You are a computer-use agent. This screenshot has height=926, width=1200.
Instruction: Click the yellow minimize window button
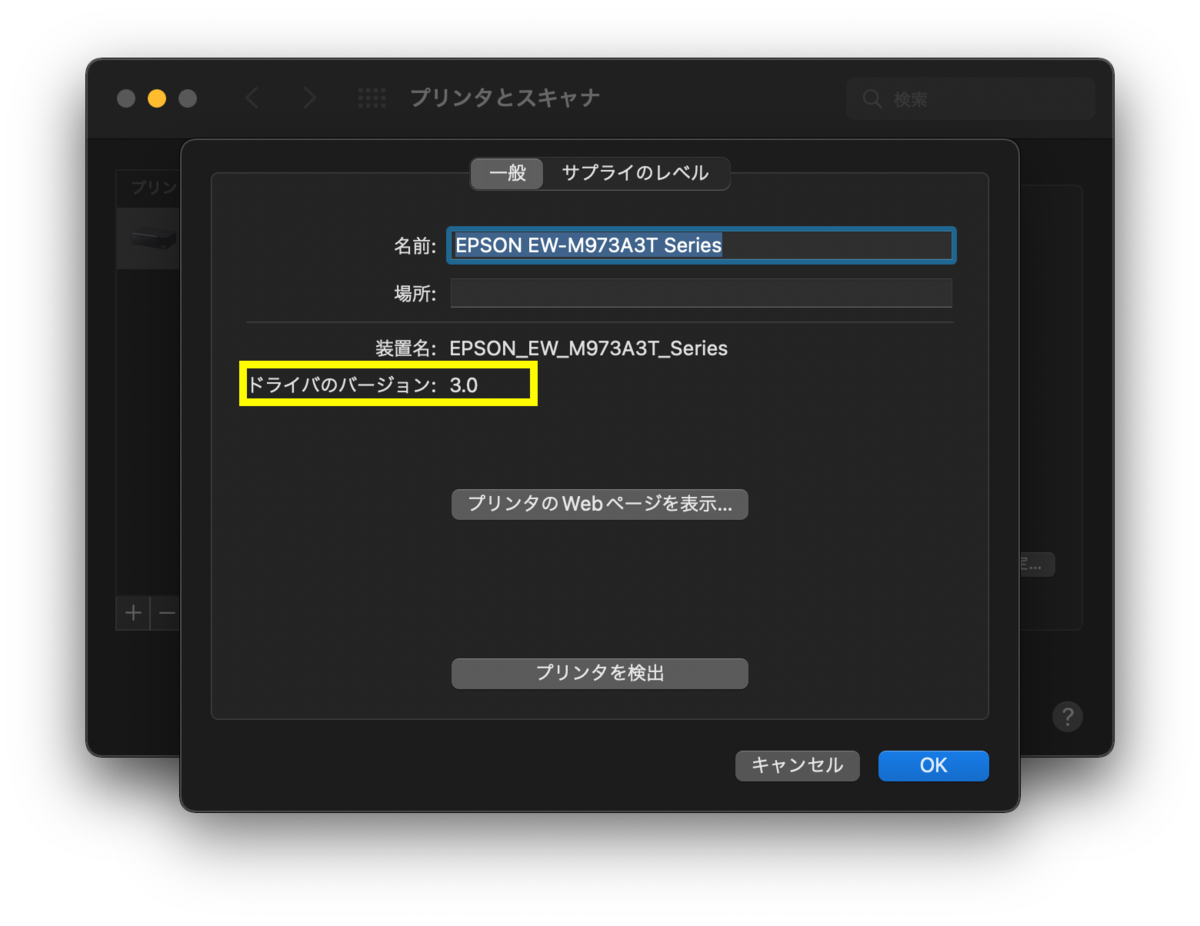pyautogui.click(x=157, y=98)
